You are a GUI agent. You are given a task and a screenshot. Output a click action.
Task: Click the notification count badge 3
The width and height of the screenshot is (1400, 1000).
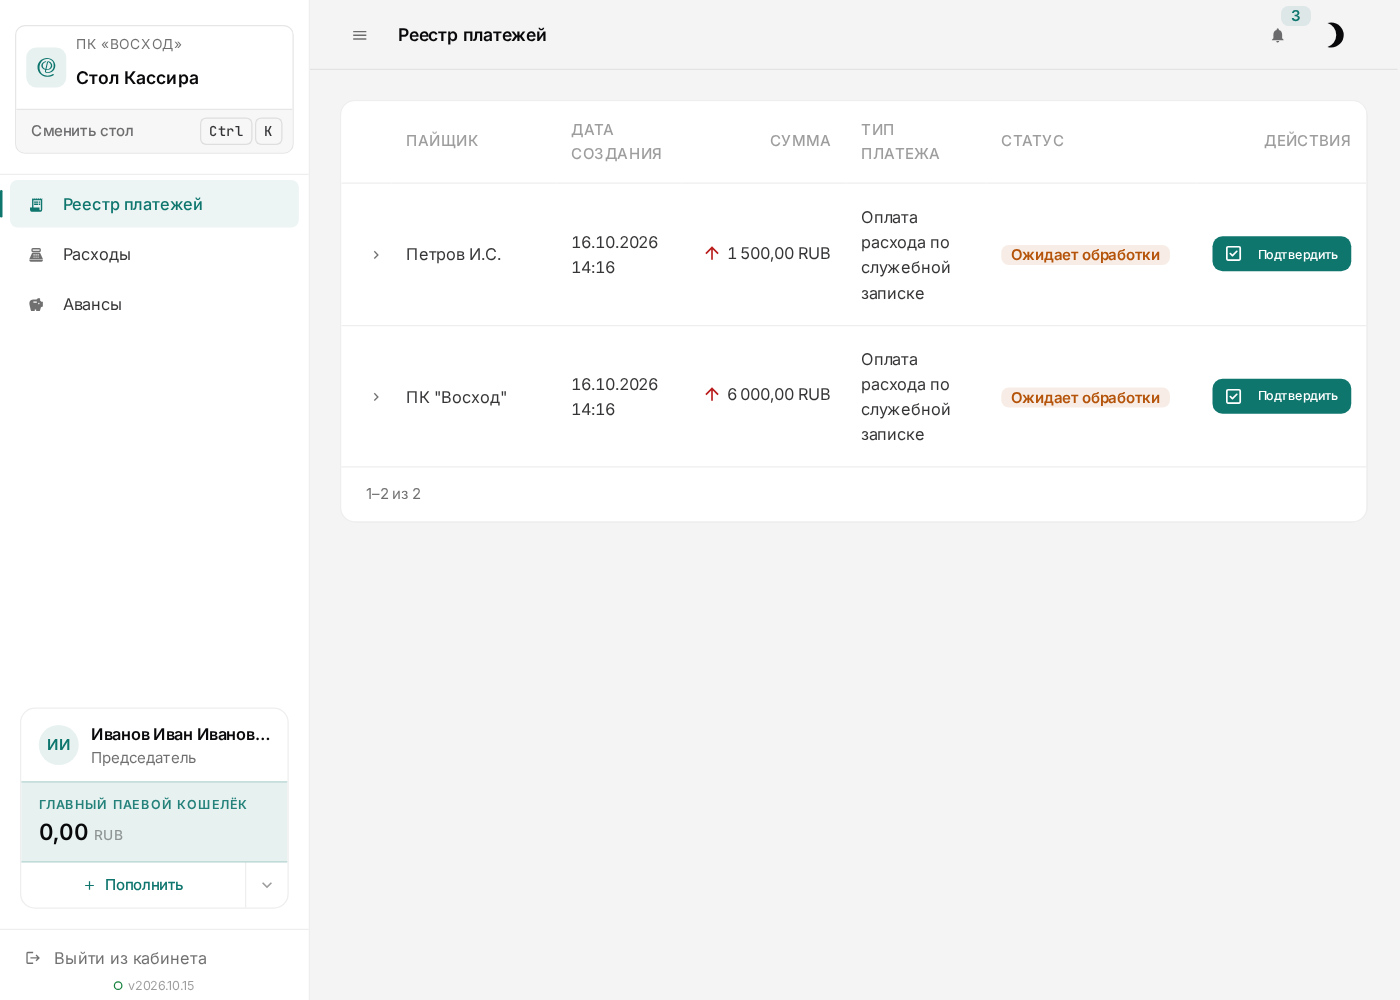1296,16
